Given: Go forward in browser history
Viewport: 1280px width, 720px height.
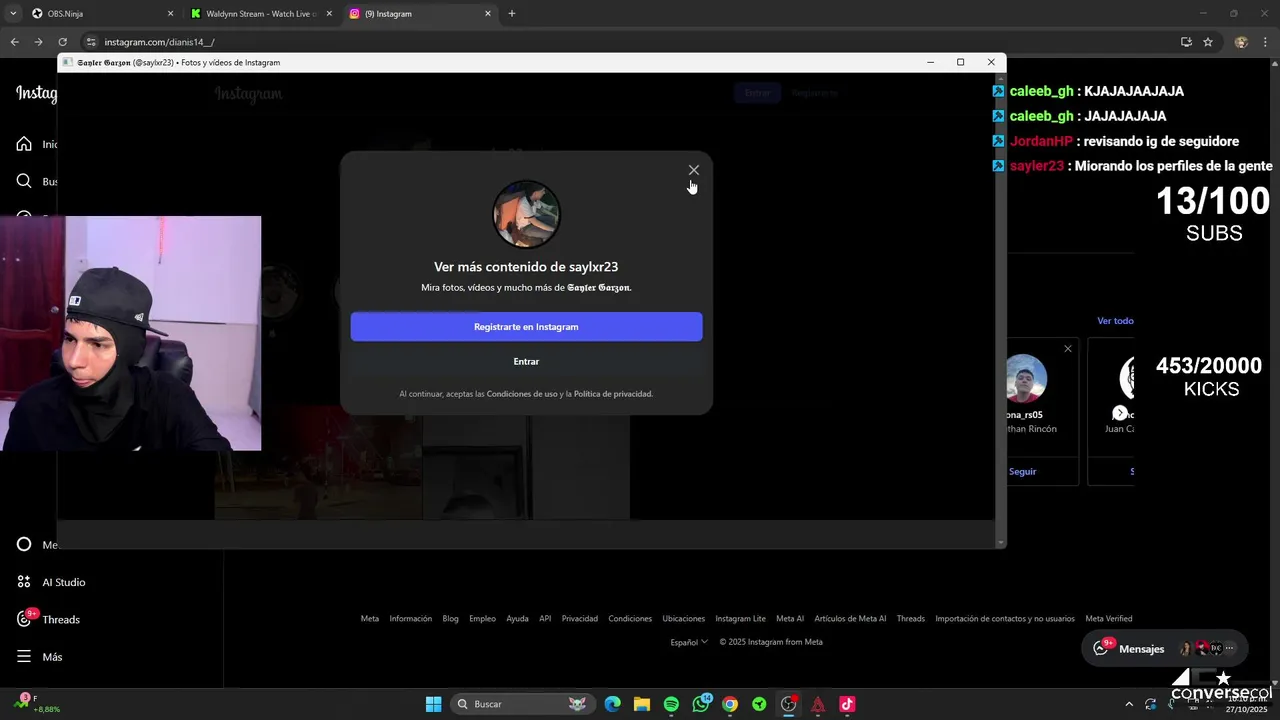Looking at the screenshot, I should pos(38,42).
